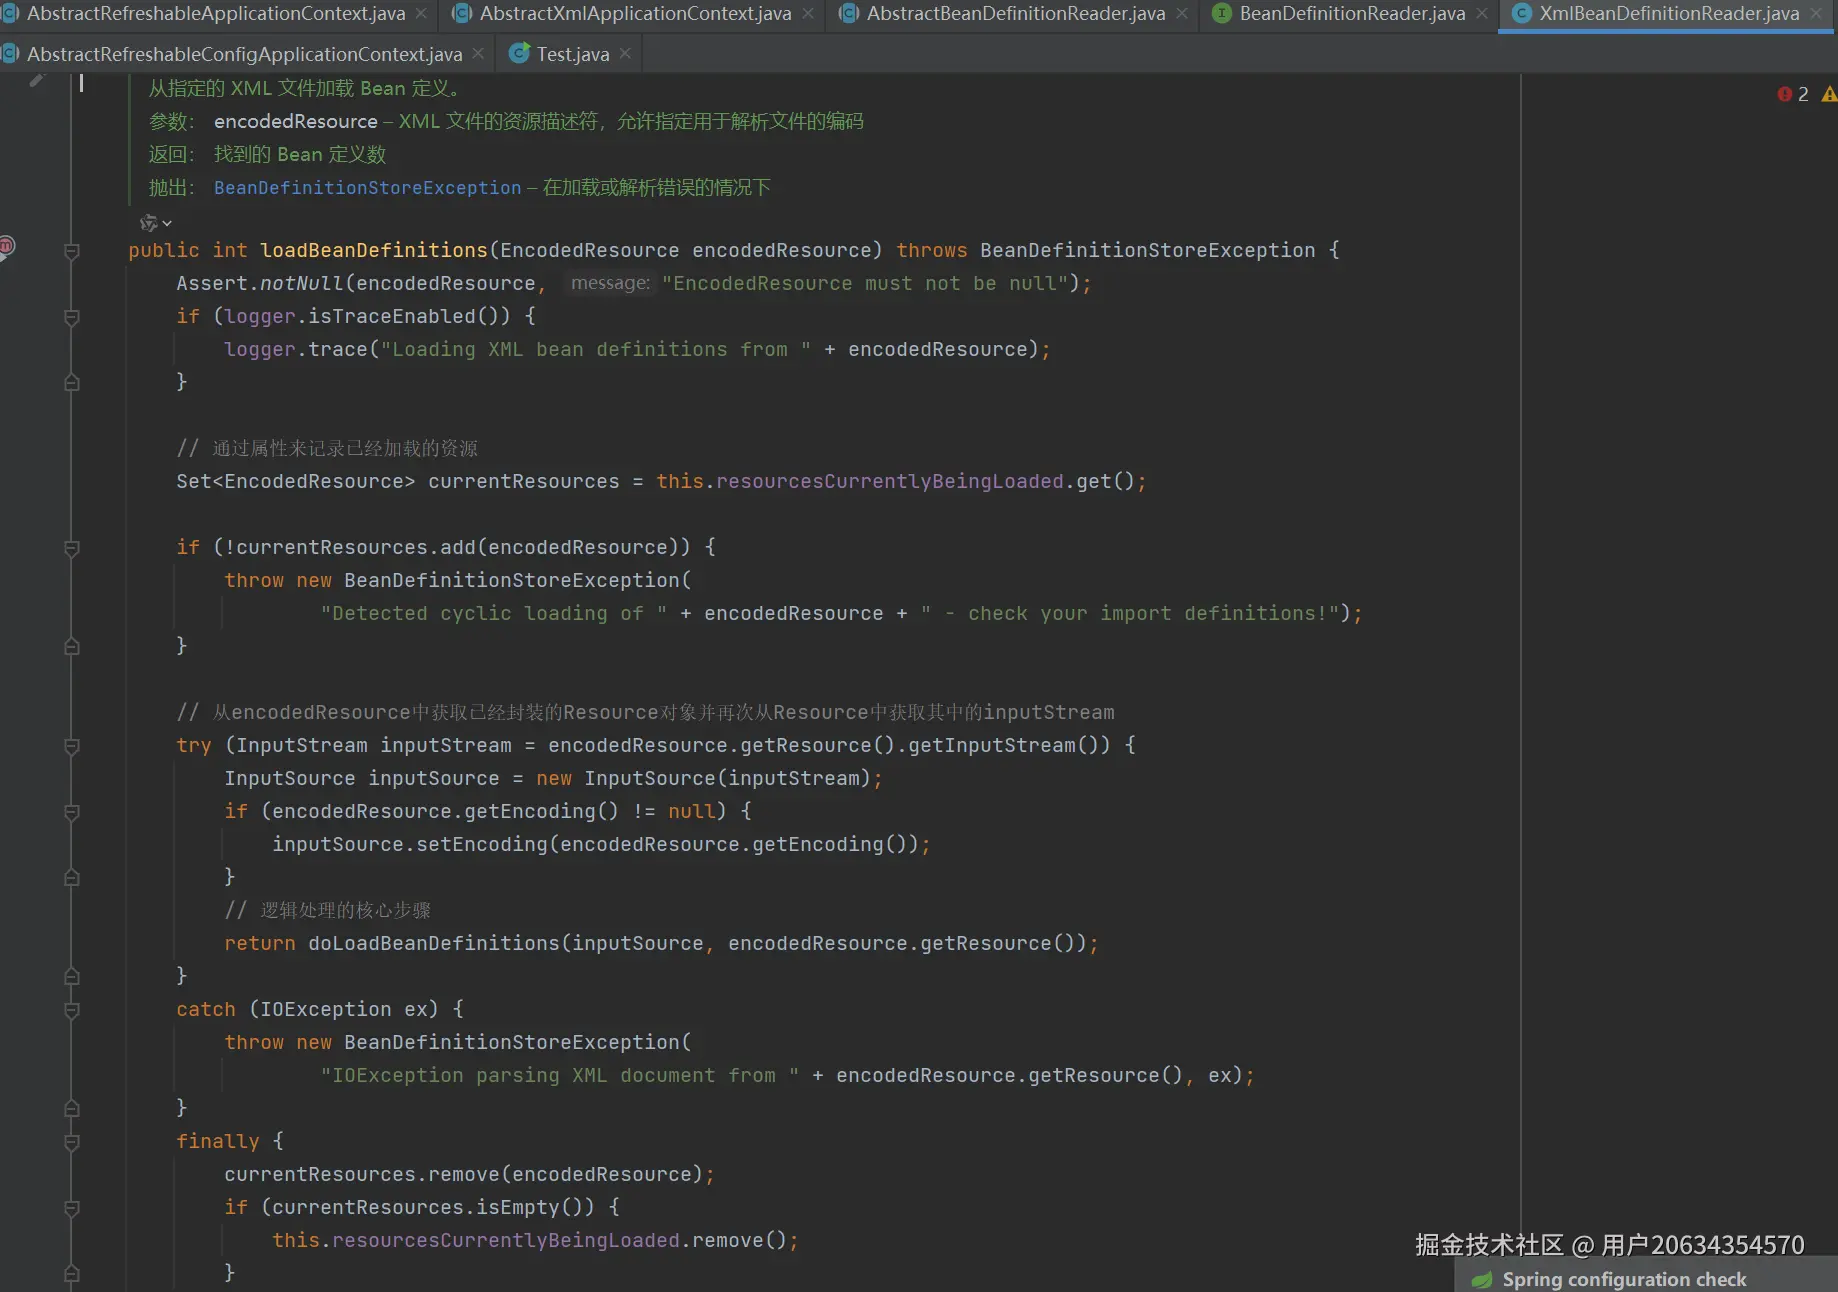
Task: Close the Test.java tab
Action: click(625, 54)
